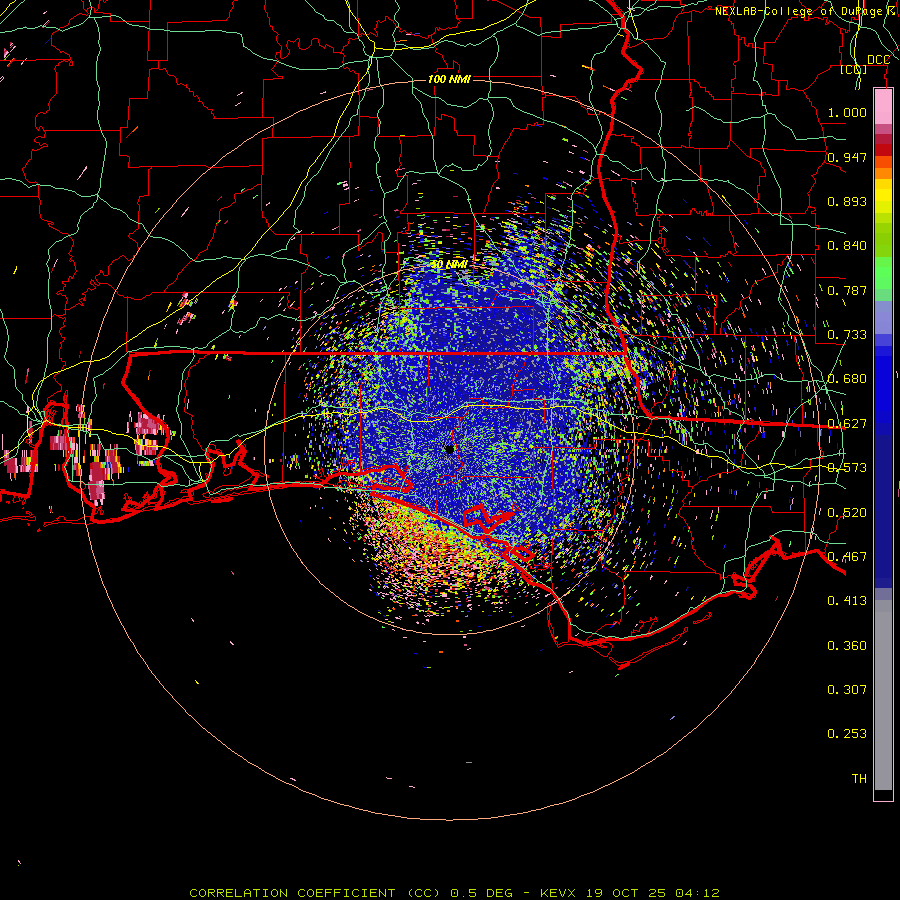Select the 0.467 scale value
900x900 pixels.
(x=847, y=557)
